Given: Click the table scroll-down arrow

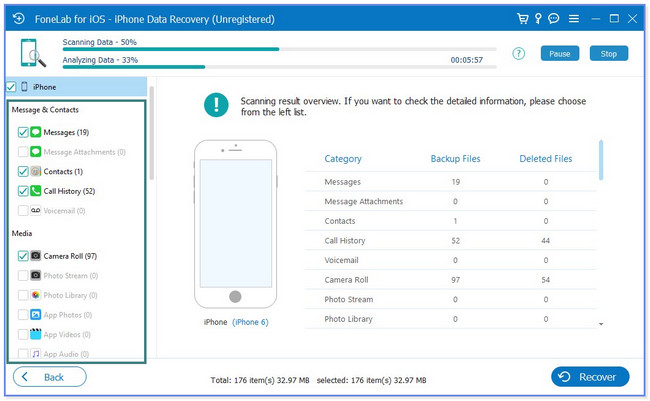Looking at the screenshot, I should [601, 324].
